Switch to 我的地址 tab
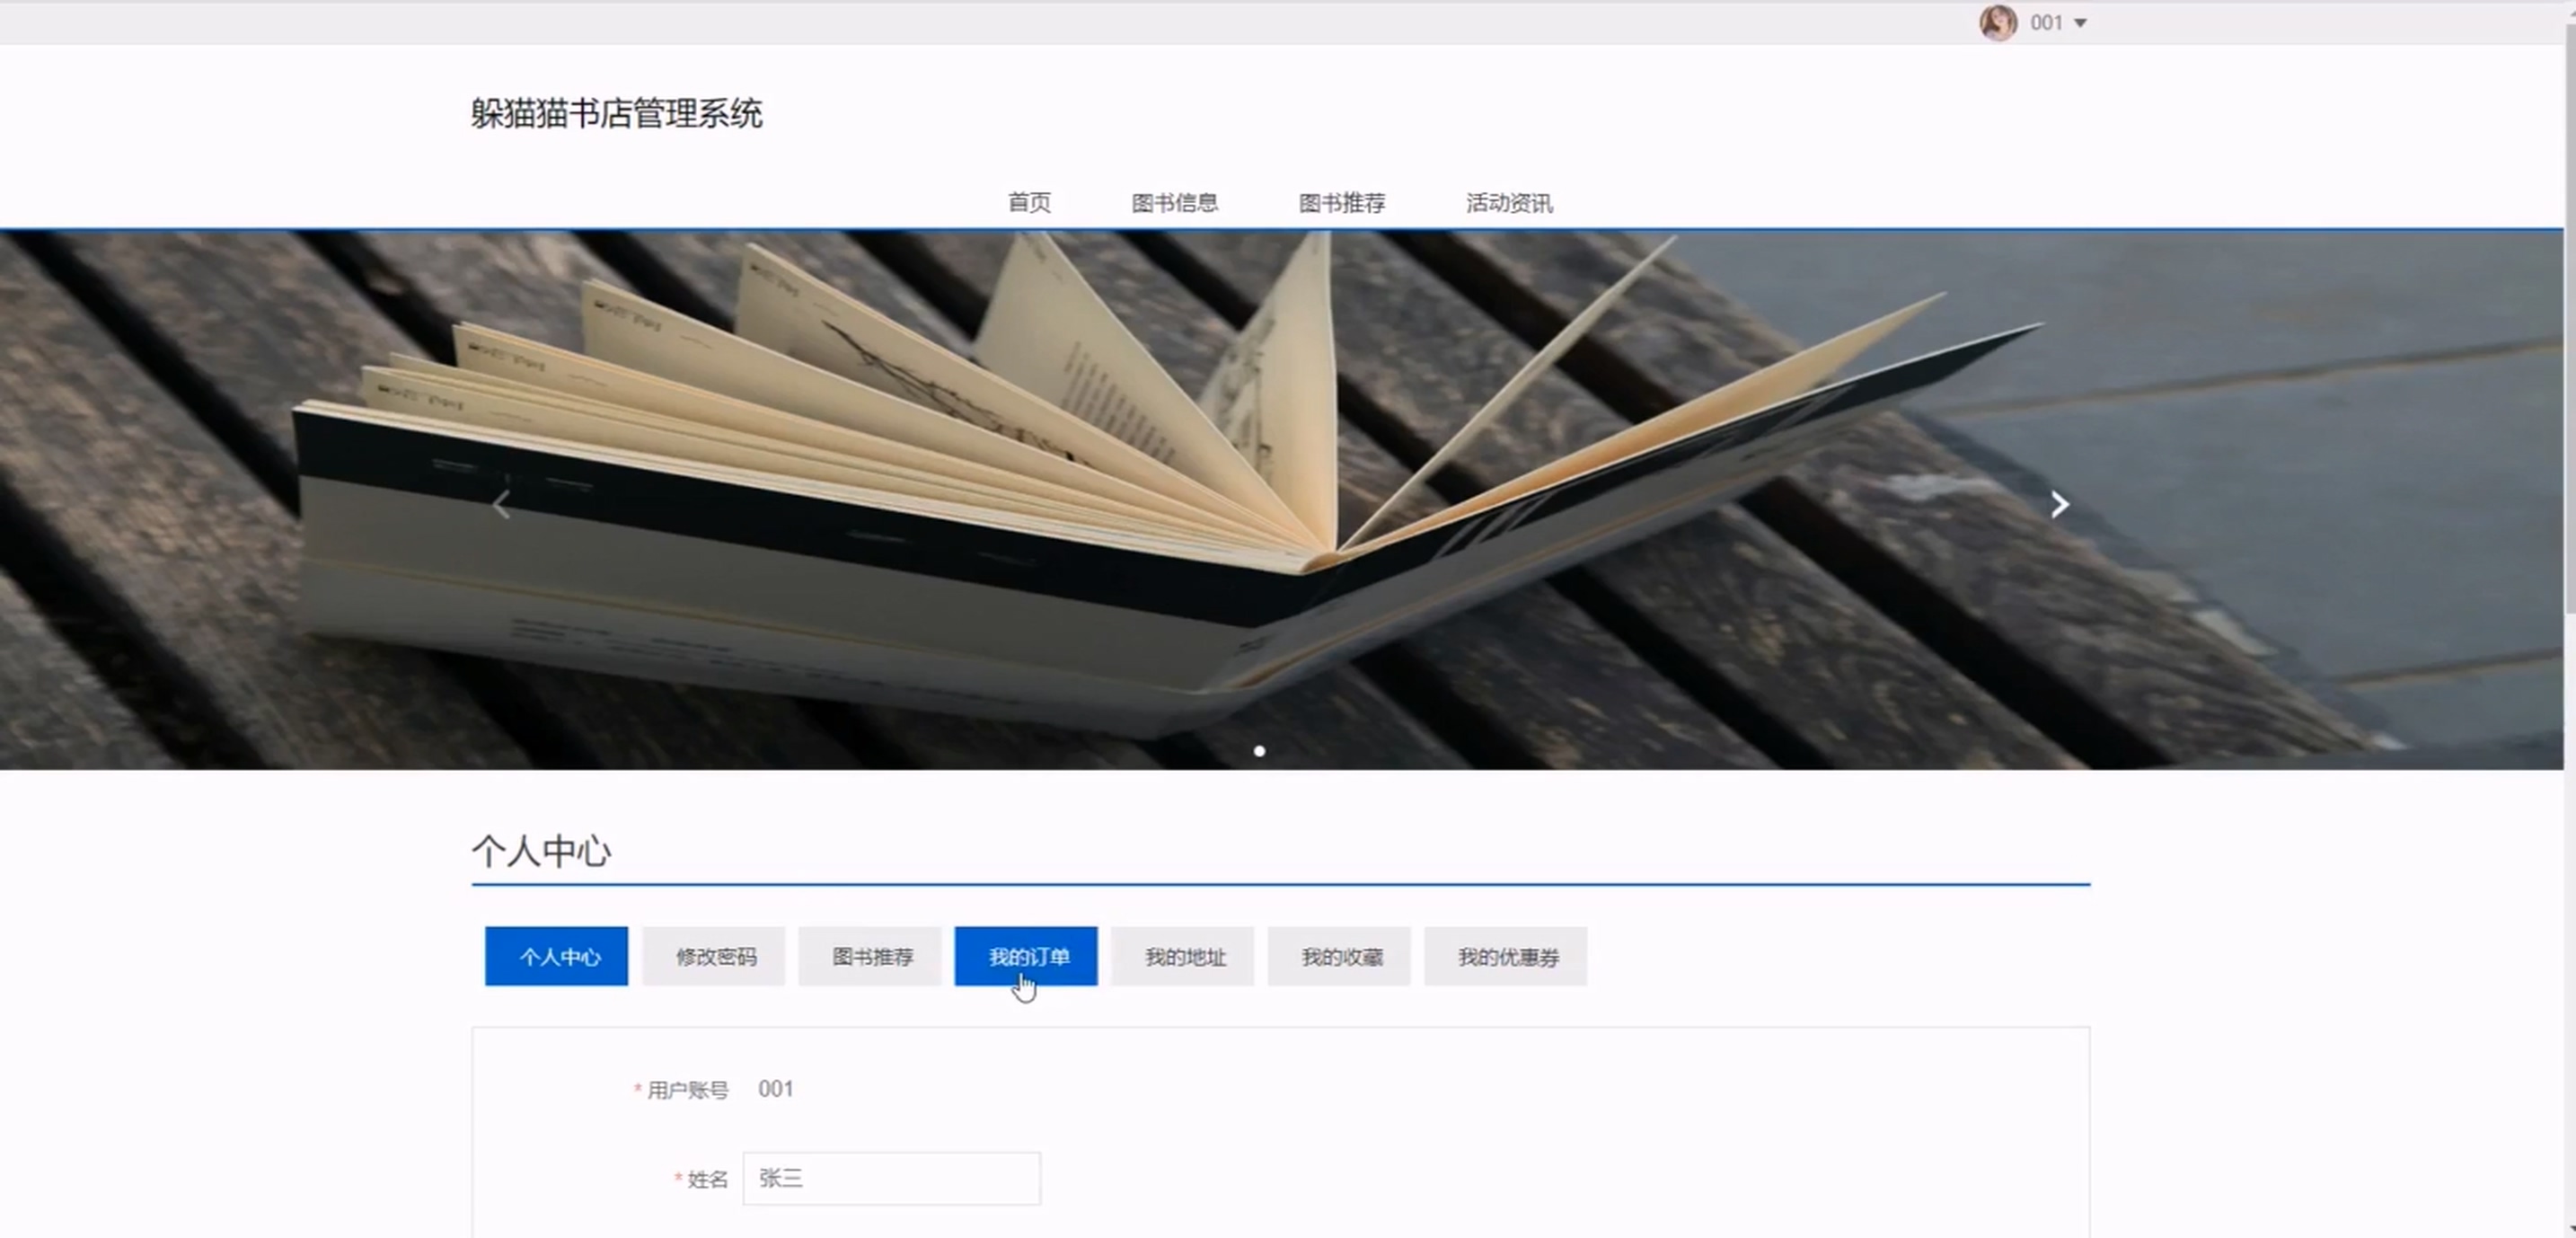Image resolution: width=2576 pixels, height=1238 pixels. 1183,957
